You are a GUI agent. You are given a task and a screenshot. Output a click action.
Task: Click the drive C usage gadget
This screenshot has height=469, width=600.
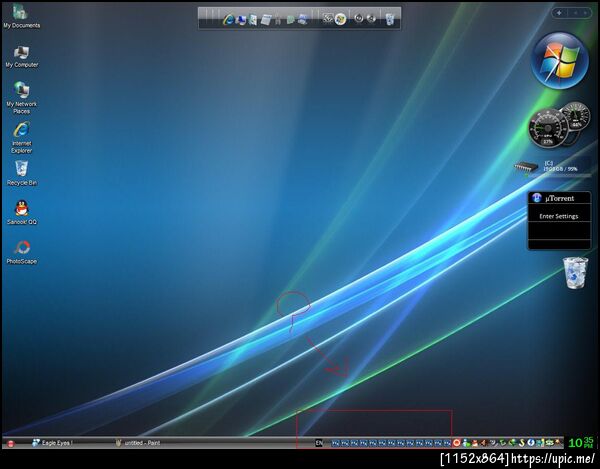tap(552, 168)
